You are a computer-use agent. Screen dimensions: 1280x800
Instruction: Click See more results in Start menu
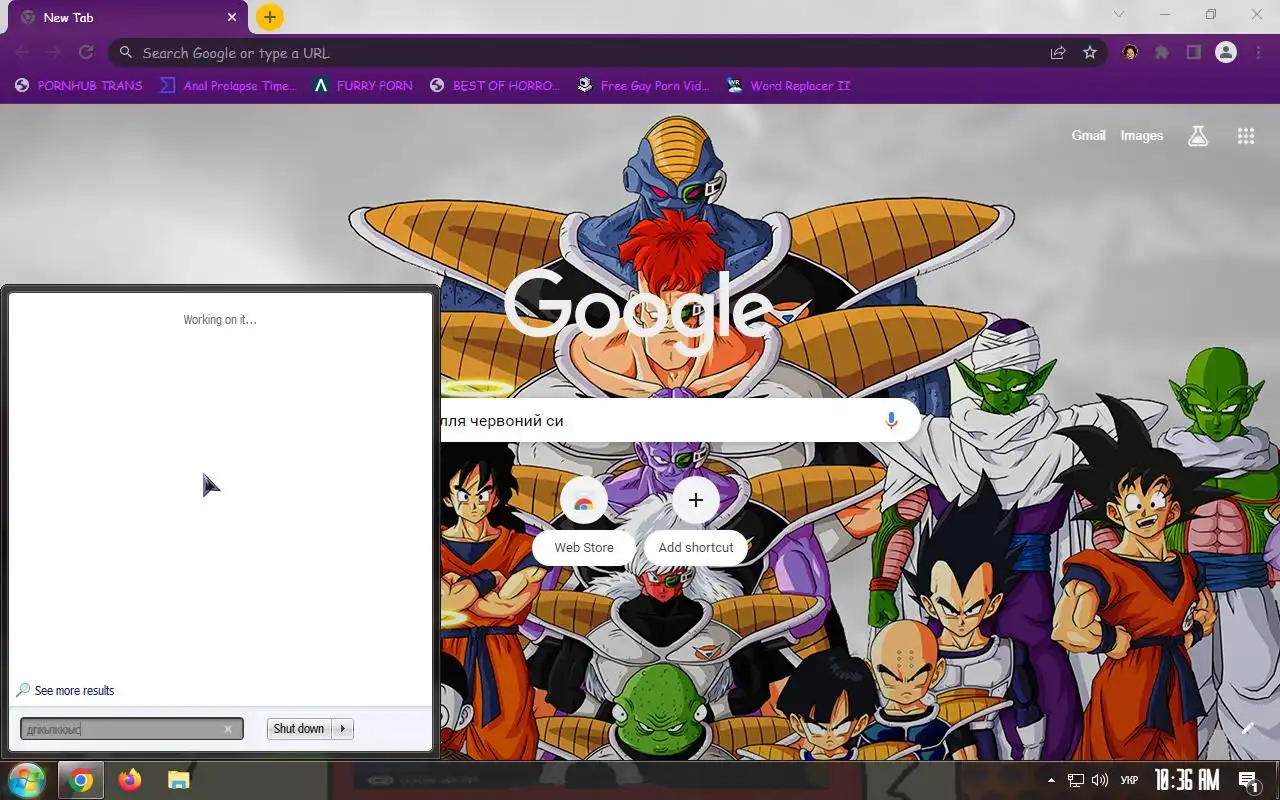[x=65, y=691]
